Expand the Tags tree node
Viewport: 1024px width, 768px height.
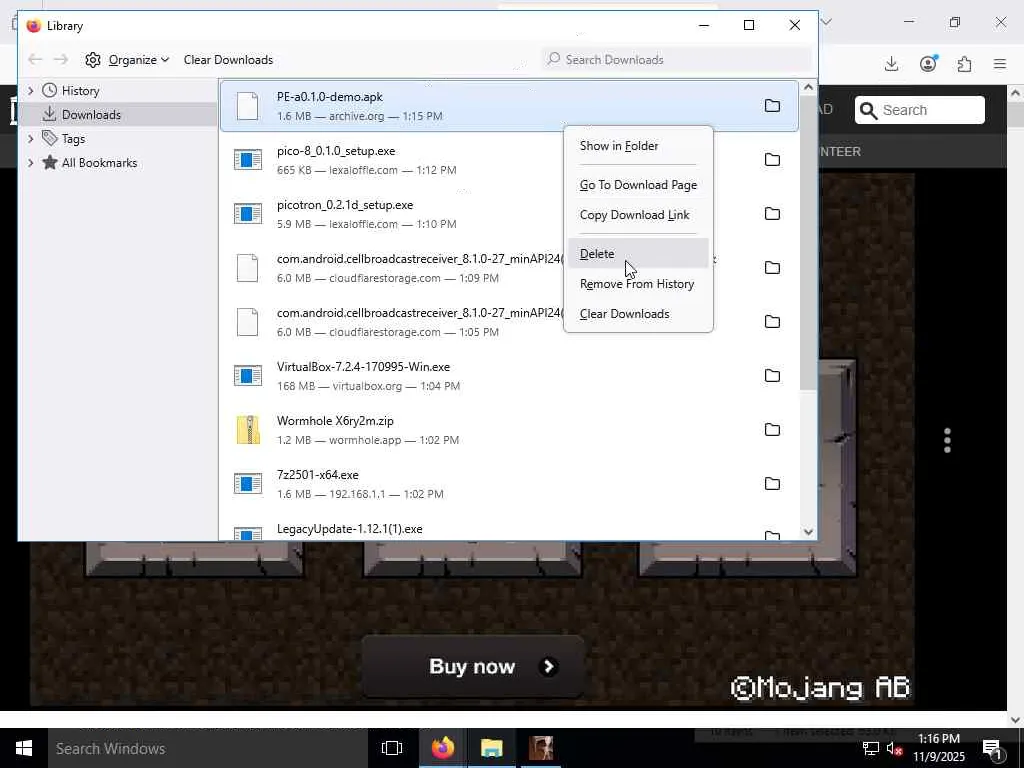pos(30,138)
